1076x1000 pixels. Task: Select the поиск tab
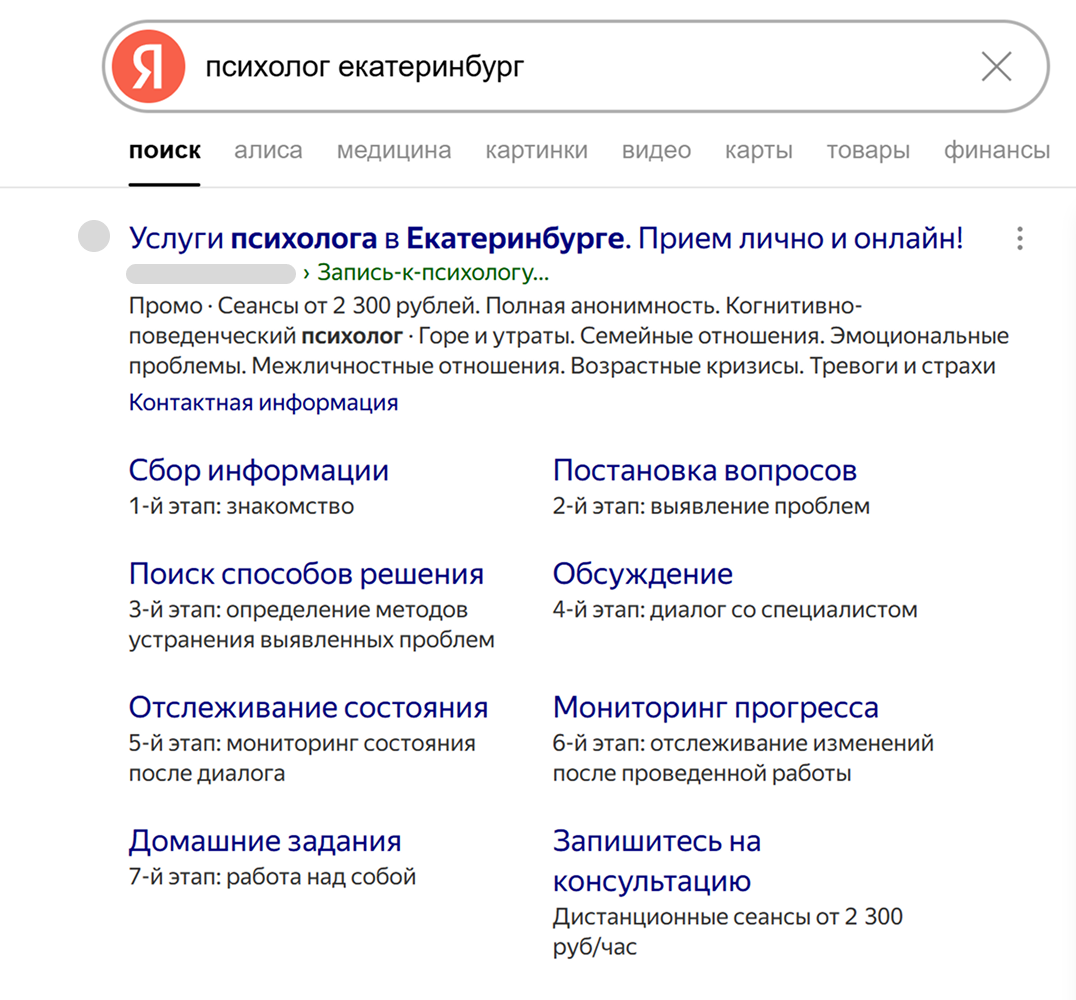(x=165, y=150)
